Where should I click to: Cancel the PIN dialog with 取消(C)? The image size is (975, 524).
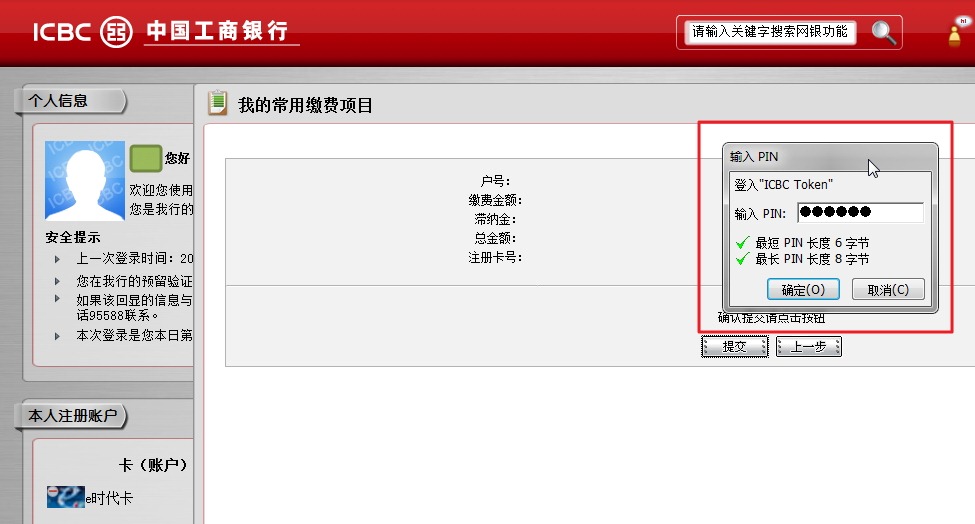[888, 290]
